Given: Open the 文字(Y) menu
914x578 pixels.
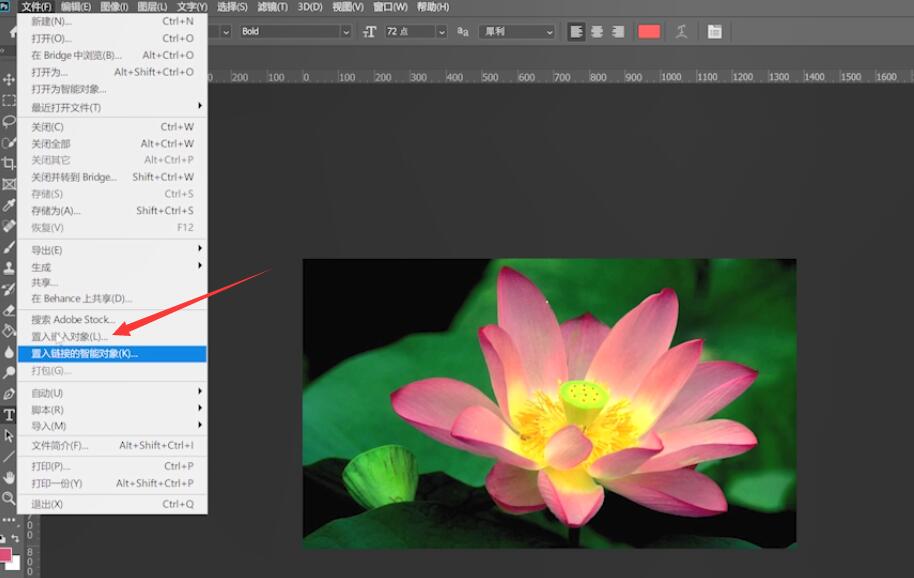Looking at the screenshot, I should [x=192, y=7].
